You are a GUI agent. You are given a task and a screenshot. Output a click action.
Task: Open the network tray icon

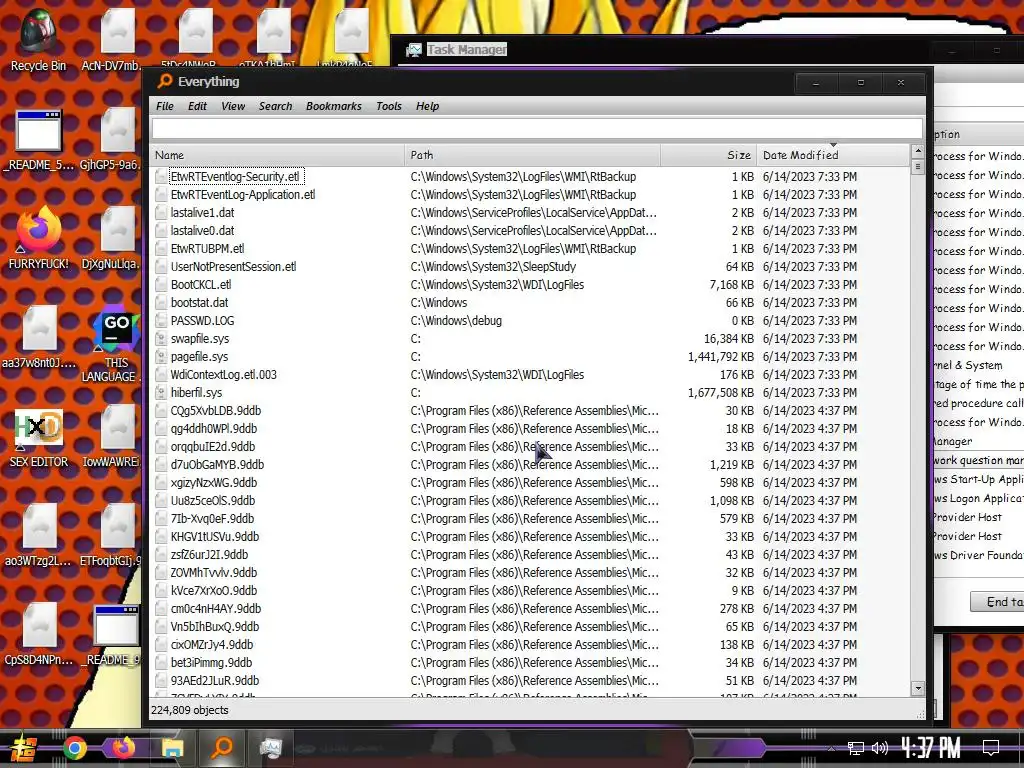[x=856, y=748]
